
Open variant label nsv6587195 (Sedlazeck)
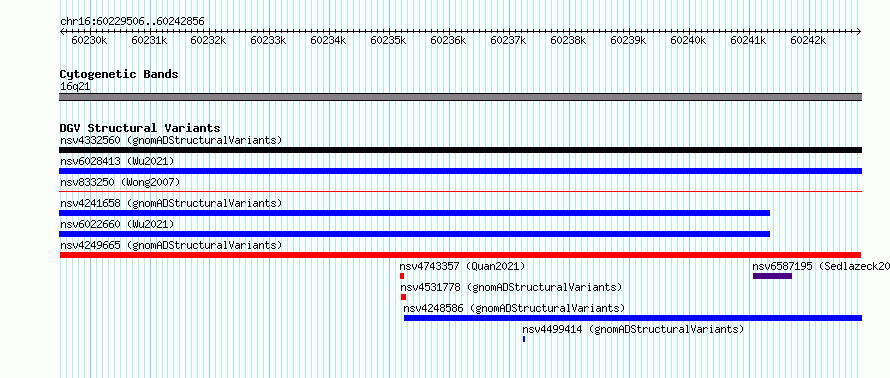(821, 266)
